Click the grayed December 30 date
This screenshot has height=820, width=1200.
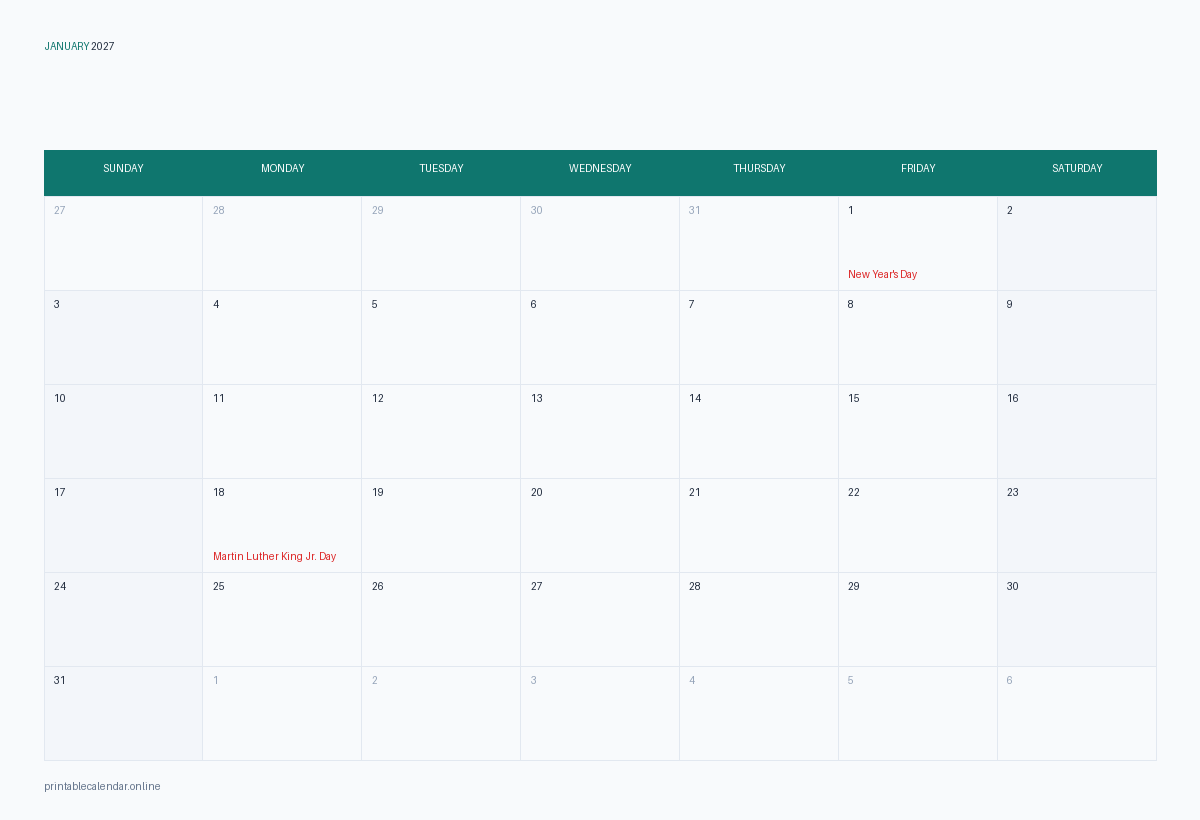[x=537, y=211]
